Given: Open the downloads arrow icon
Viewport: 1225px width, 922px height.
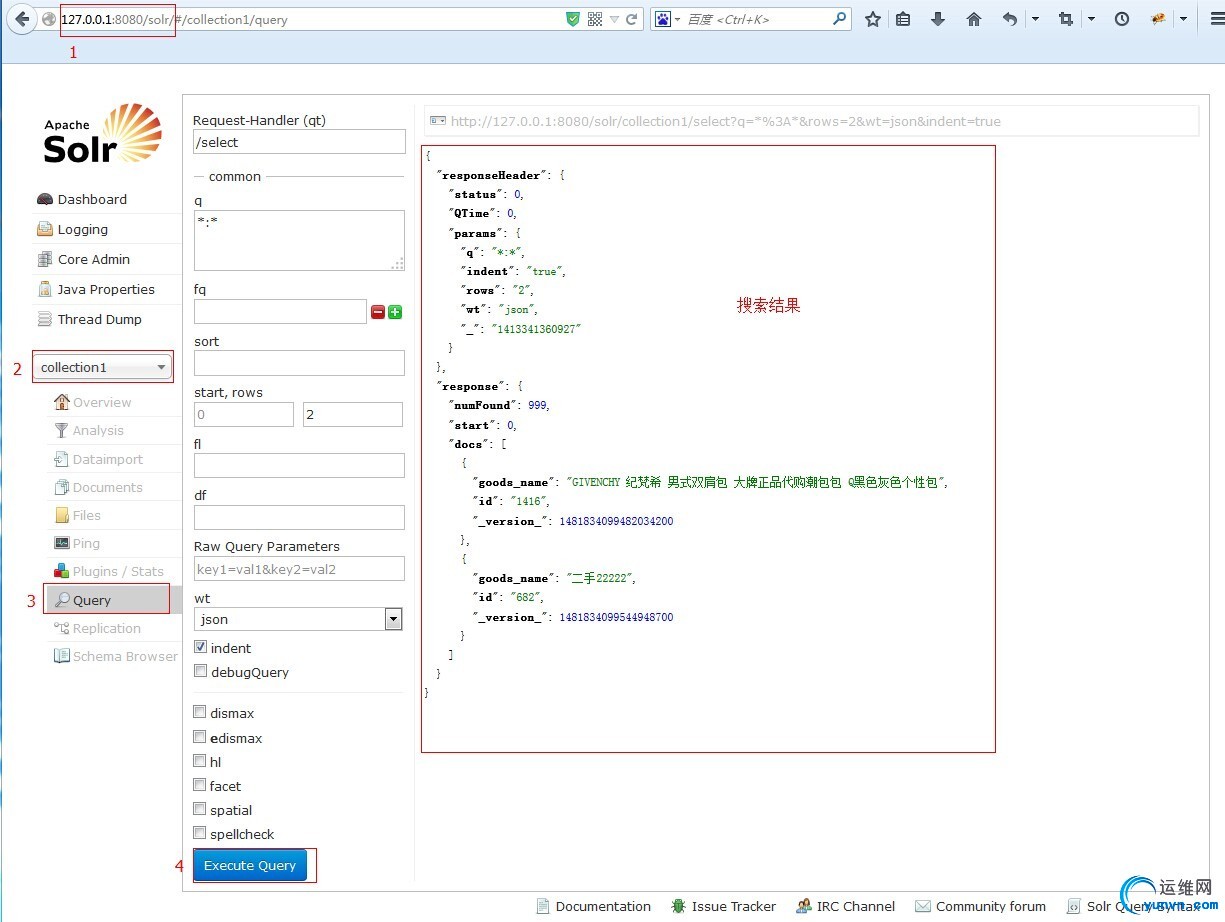Looking at the screenshot, I should coord(938,19).
